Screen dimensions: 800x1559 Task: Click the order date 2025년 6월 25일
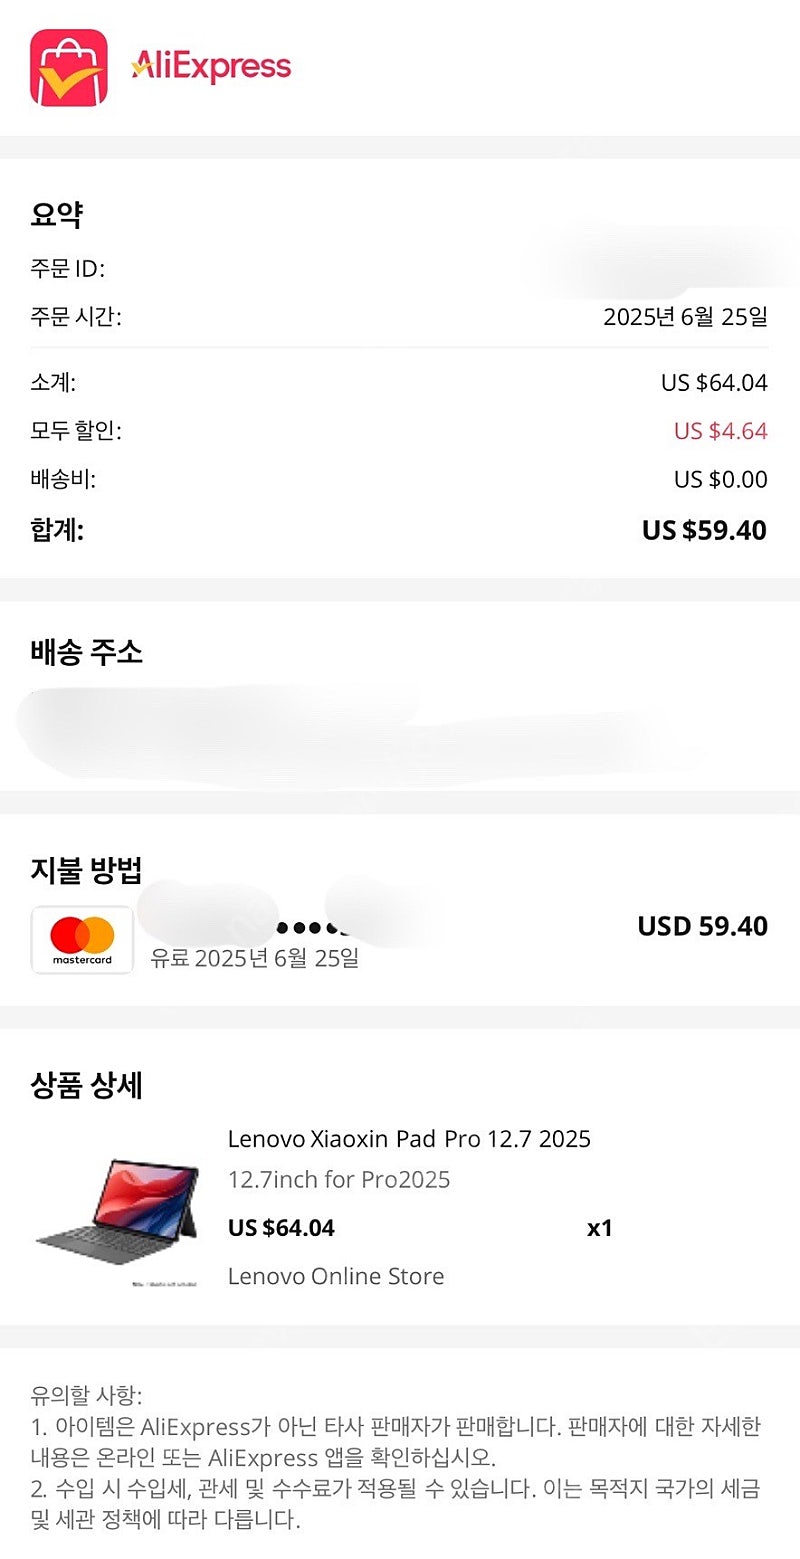(x=685, y=317)
